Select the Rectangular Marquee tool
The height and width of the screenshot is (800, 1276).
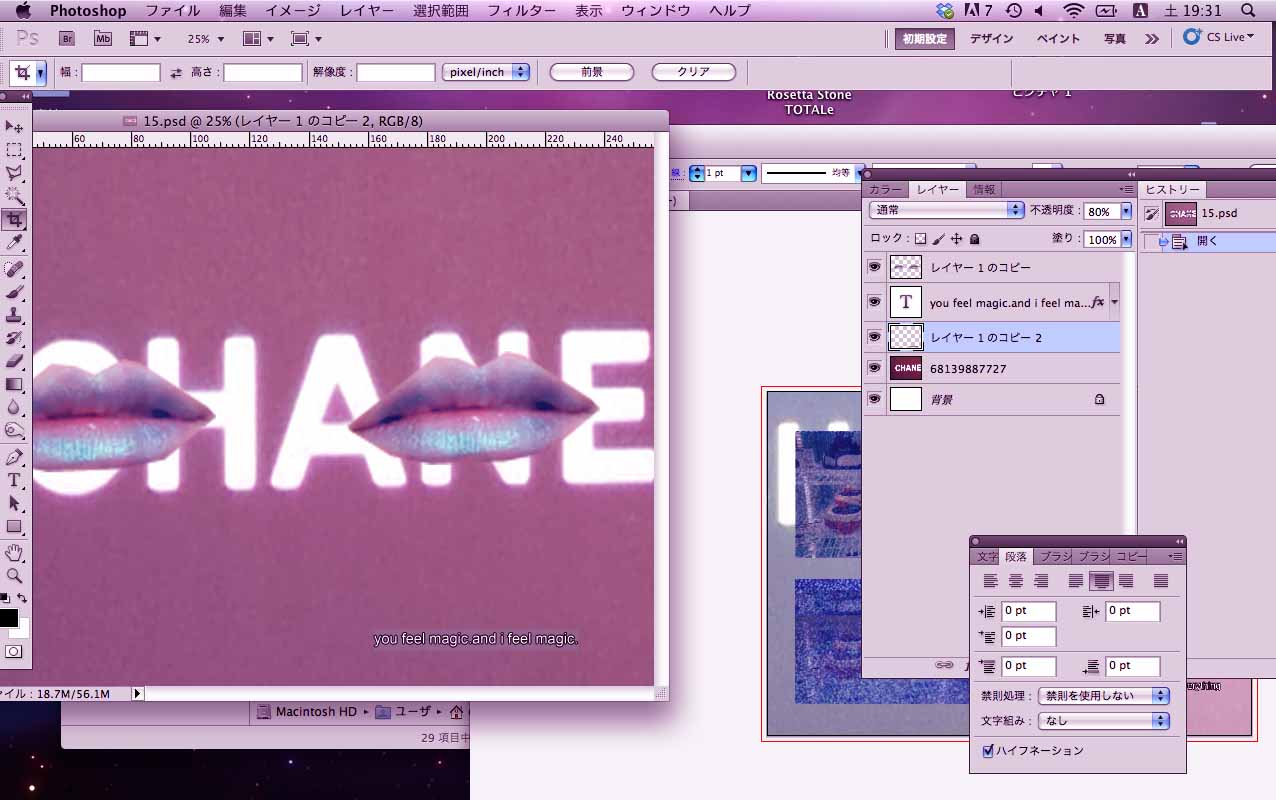(x=14, y=150)
